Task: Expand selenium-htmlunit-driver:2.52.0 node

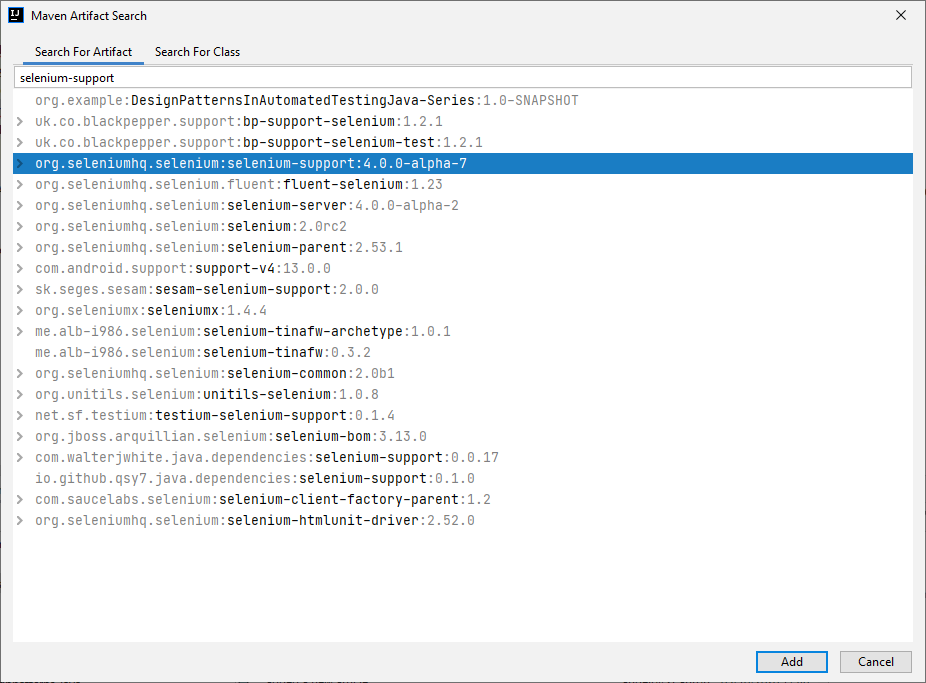Action: (20, 521)
